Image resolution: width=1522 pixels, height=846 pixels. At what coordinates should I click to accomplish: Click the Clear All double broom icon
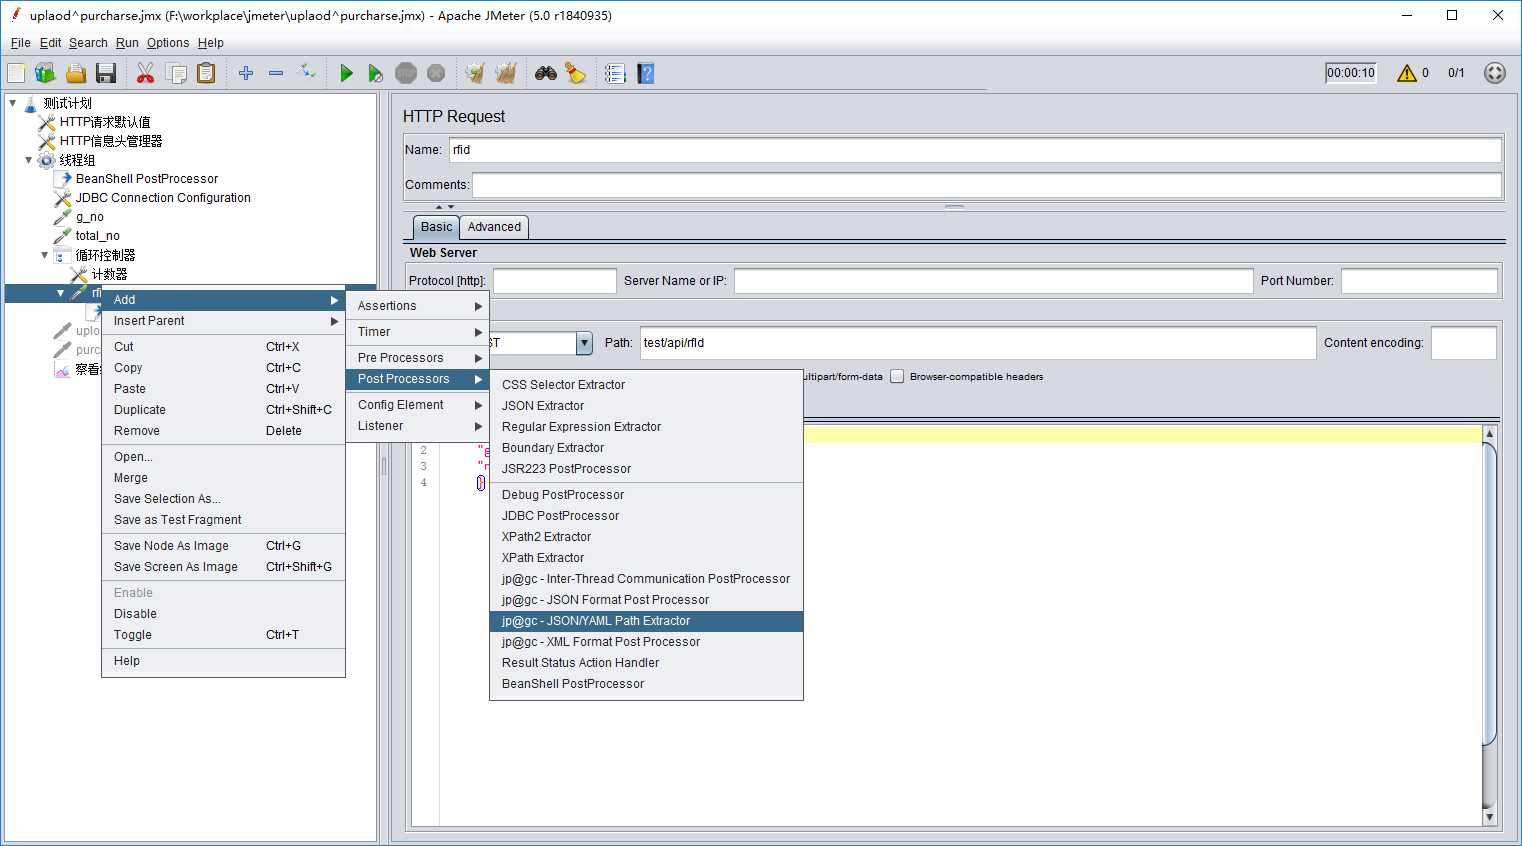(x=506, y=73)
